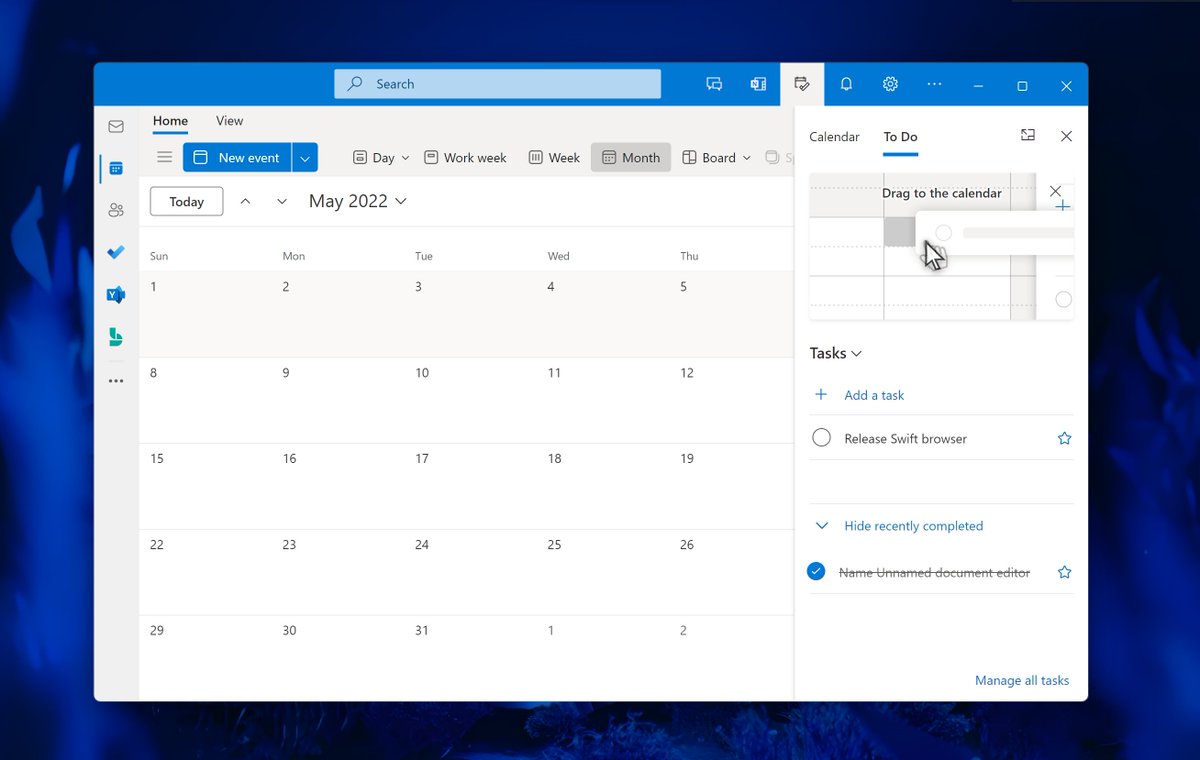This screenshot has height=760, width=1200.
Task: Go to previous month arrow
Action: click(x=245, y=201)
